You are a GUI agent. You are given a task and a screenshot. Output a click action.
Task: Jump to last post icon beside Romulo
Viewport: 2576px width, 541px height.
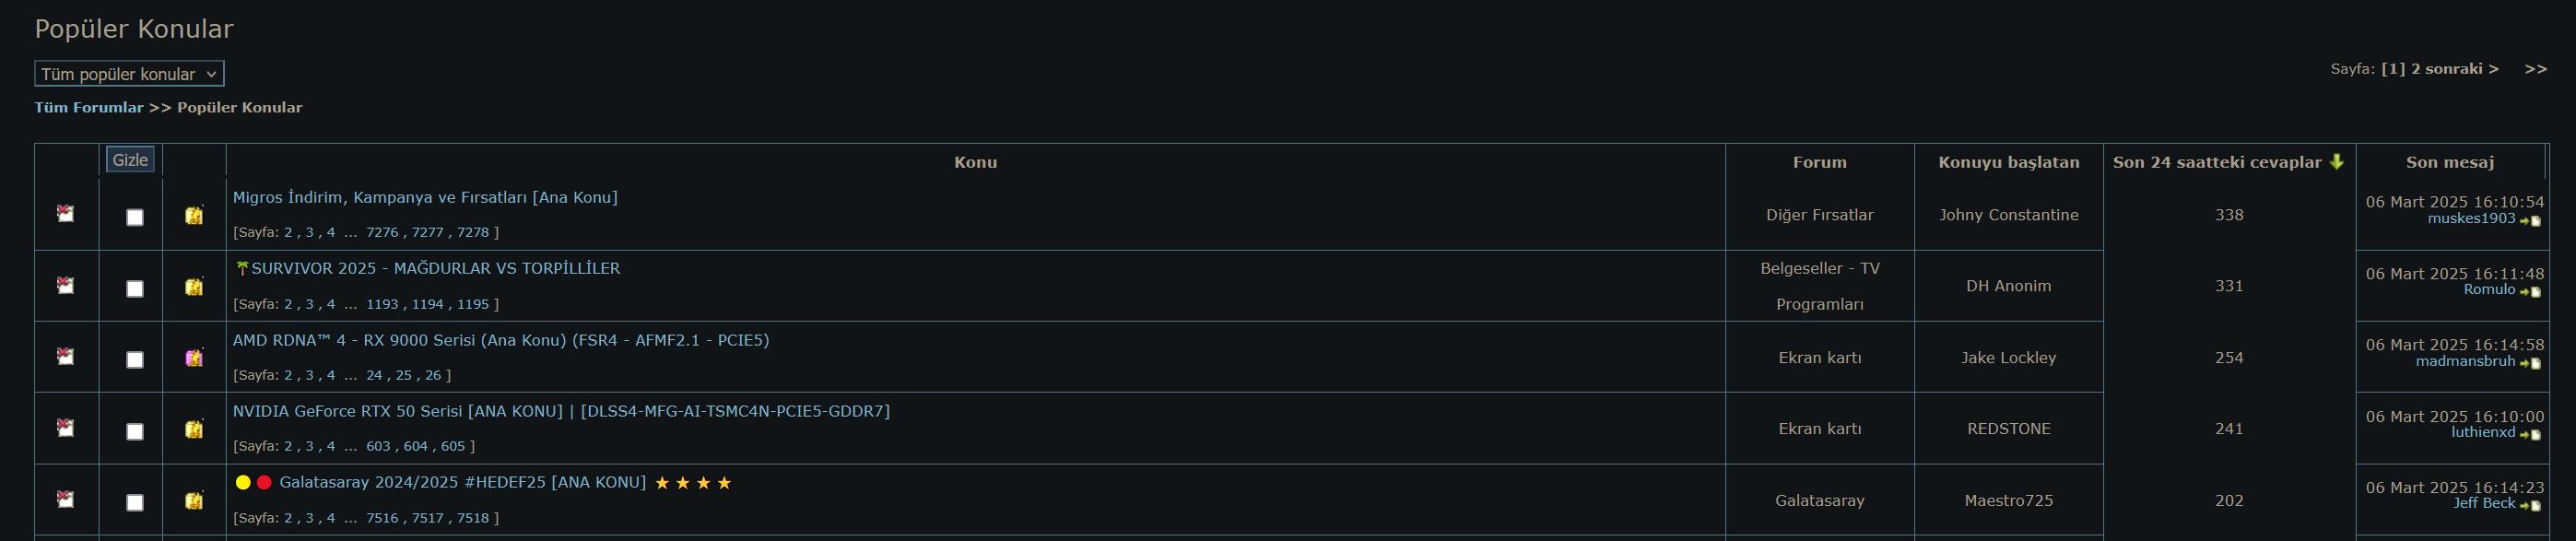[x=2530, y=291]
